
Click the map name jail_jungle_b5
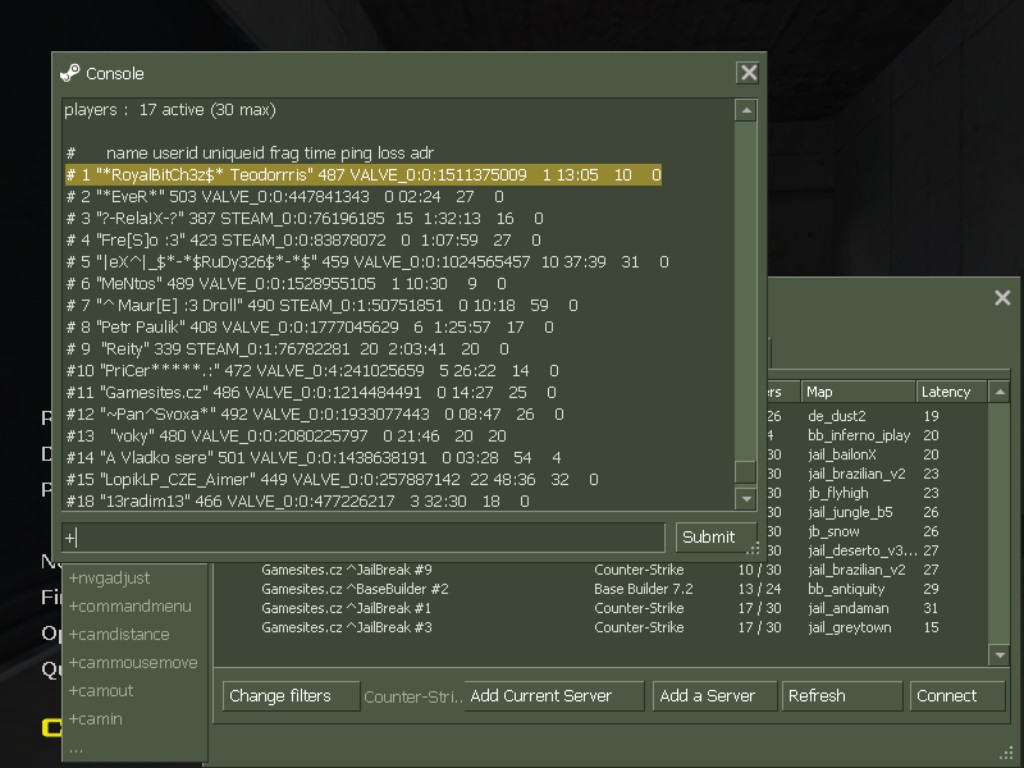(850, 512)
